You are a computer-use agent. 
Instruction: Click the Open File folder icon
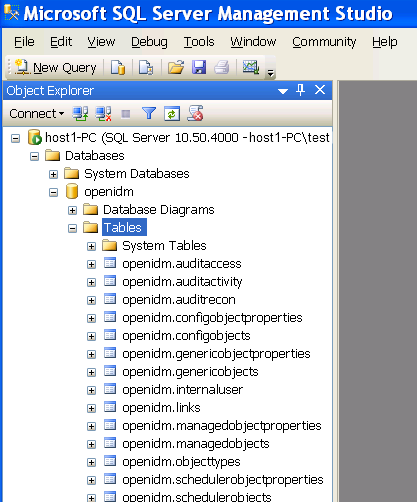[x=176, y=67]
